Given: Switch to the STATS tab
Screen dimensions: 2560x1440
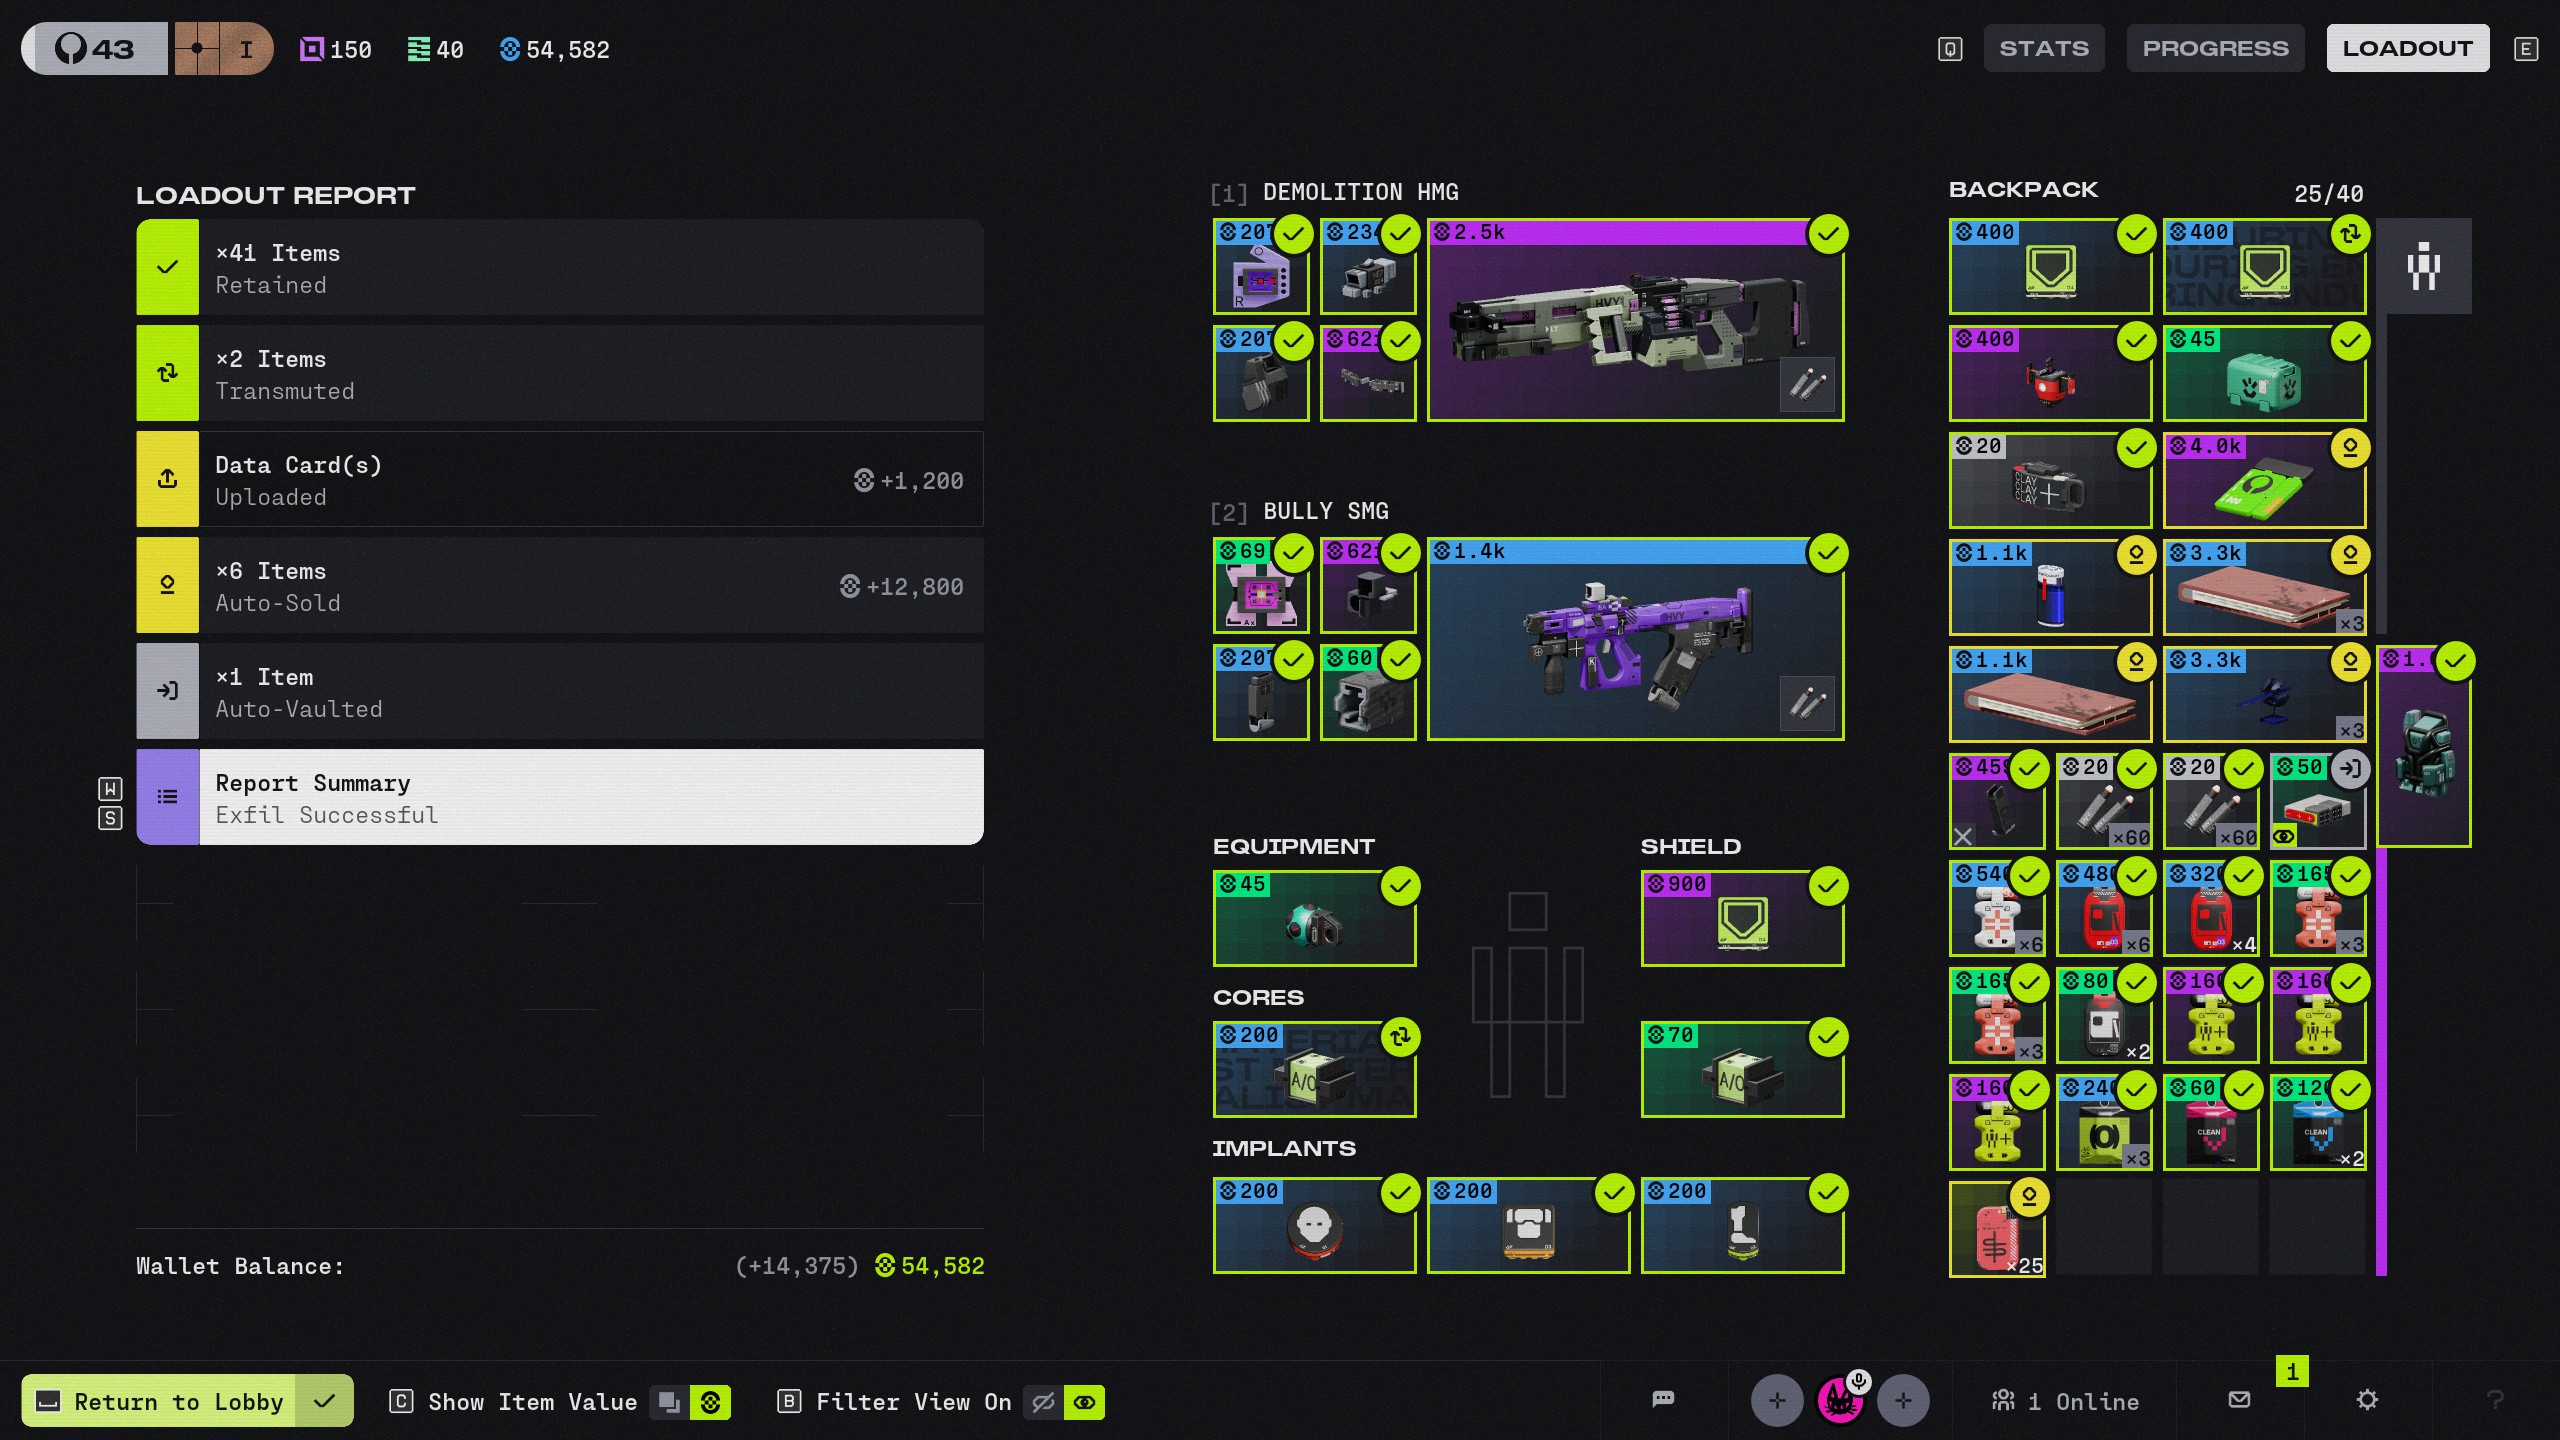Looking at the screenshot, I should tap(2043, 48).
